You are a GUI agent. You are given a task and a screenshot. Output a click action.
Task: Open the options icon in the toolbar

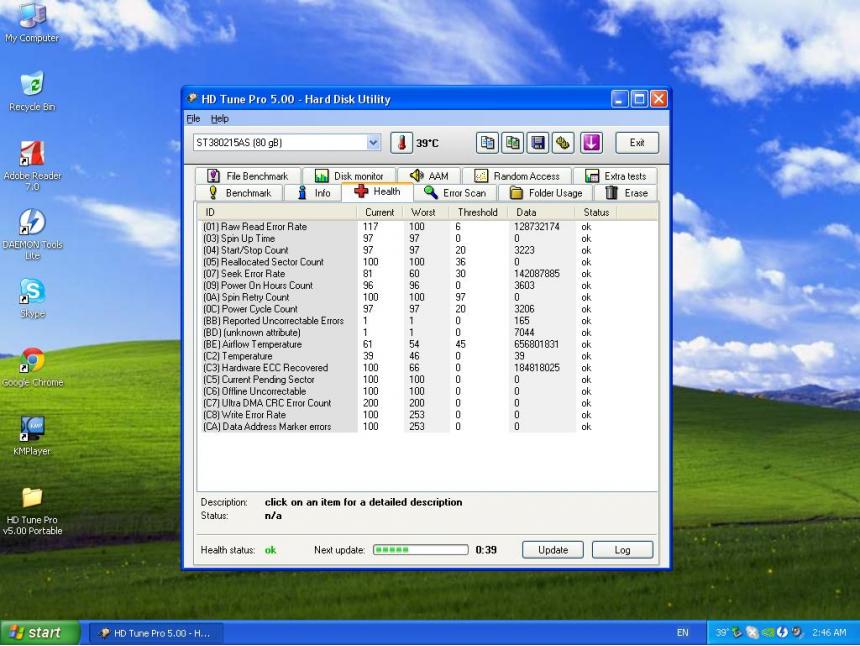click(x=563, y=143)
